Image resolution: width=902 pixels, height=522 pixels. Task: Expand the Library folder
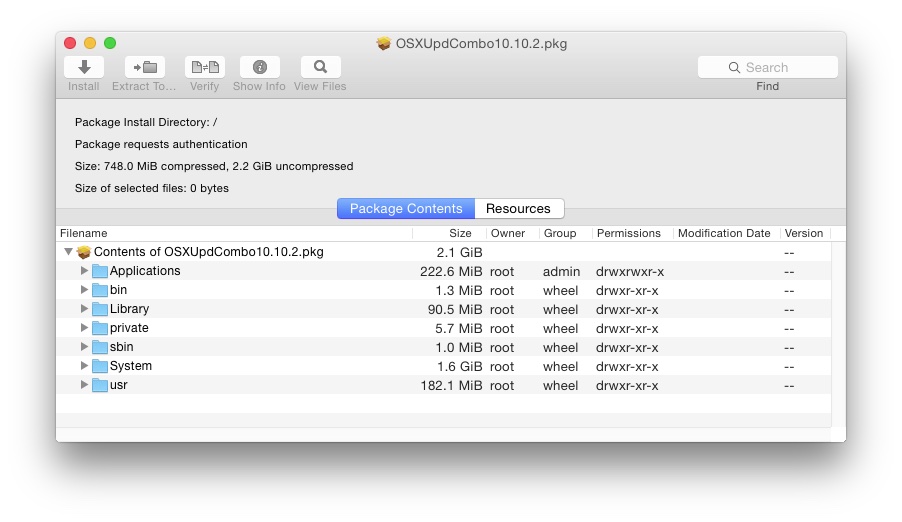pyautogui.click(x=84, y=308)
